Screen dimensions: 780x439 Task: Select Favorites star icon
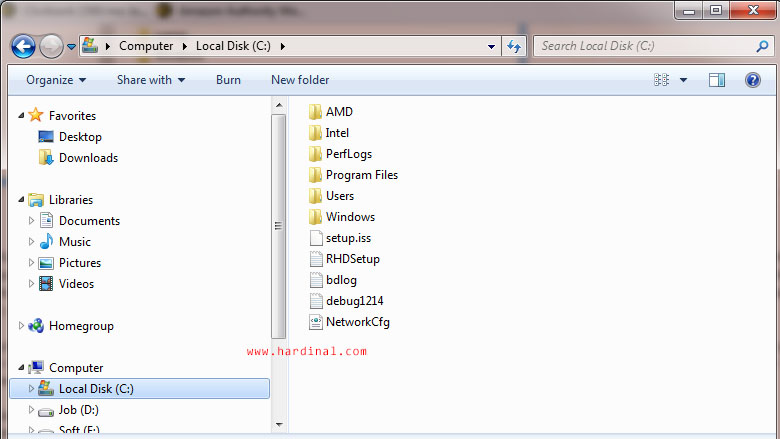tap(36, 115)
